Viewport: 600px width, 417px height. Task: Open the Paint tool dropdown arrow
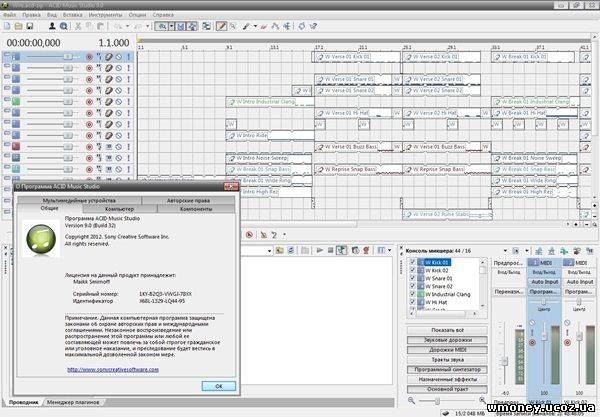pyautogui.click(x=255, y=26)
